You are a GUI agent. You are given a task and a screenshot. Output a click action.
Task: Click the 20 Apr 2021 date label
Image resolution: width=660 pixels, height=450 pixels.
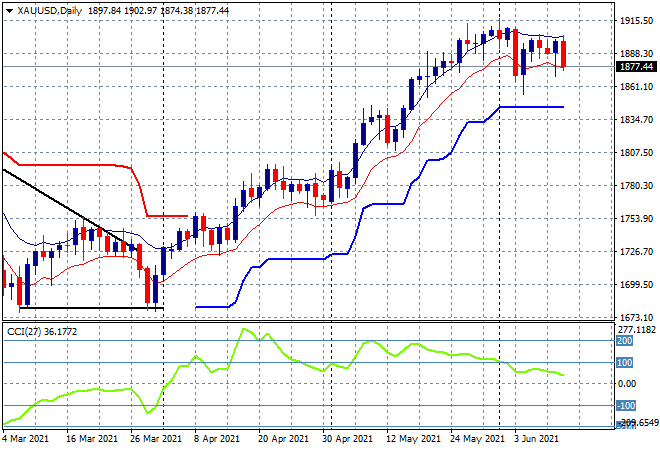tap(284, 439)
